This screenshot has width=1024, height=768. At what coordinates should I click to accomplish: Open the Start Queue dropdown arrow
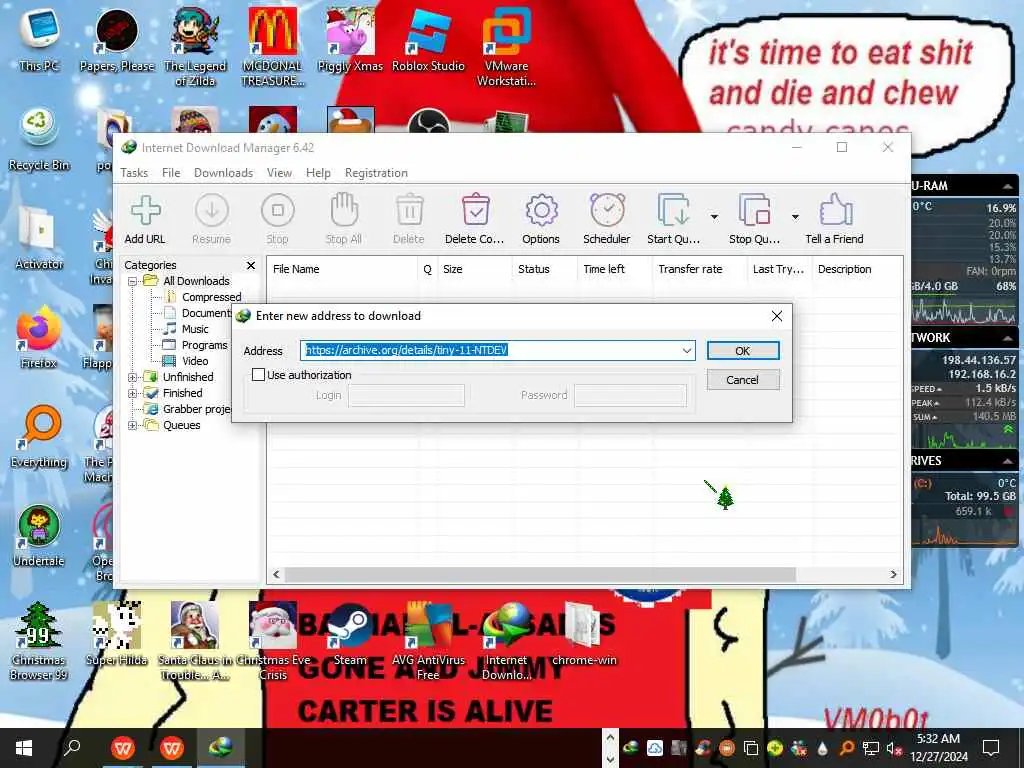point(714,216)
